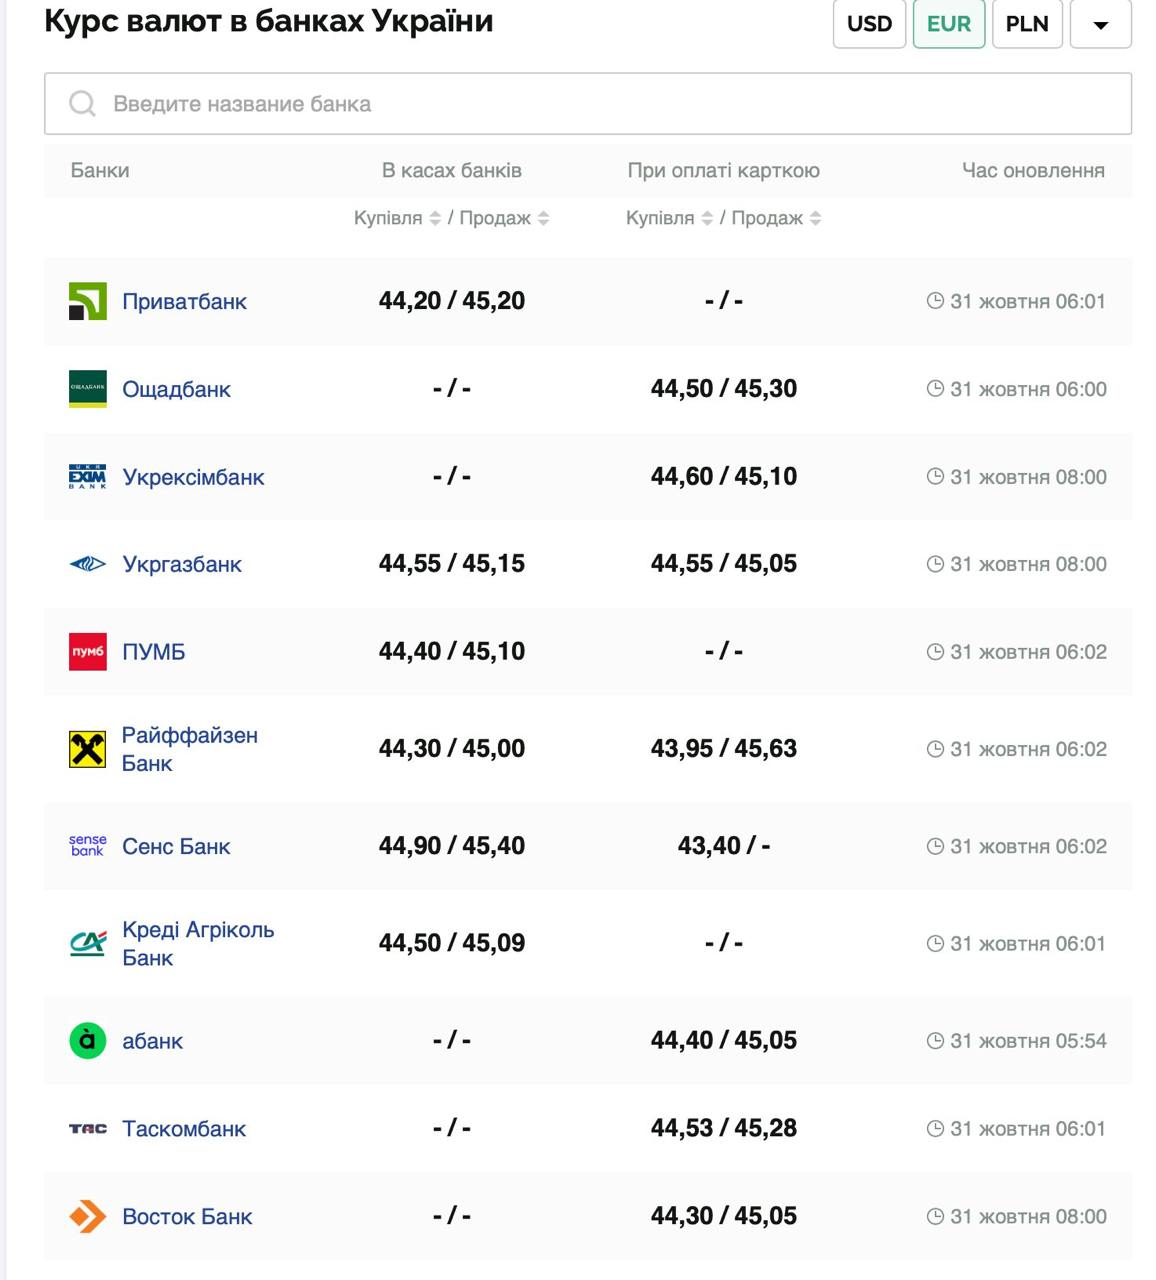
Task: Select the EUR currency tab
Action: 948,24
